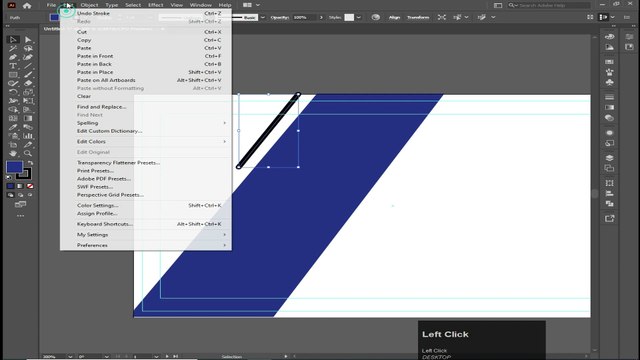Choose the Lasso tool
The image size is (640, 360).
(28, 48)
